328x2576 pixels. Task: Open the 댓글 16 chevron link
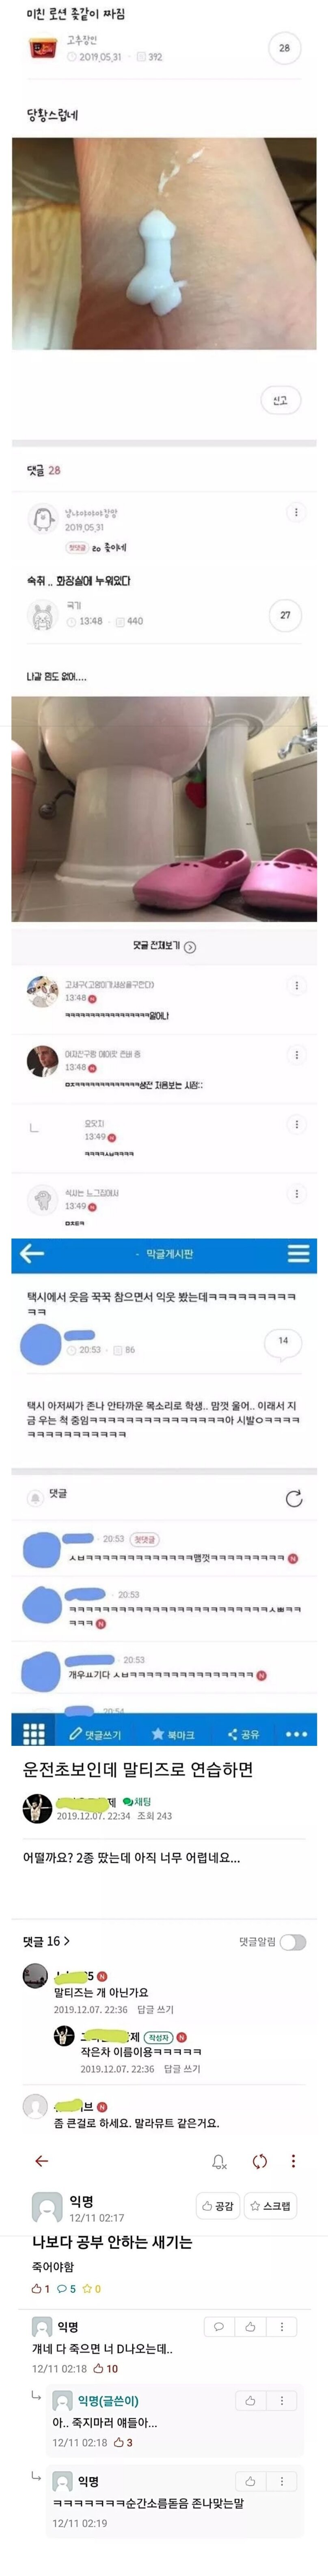(x=46, y=1941)
